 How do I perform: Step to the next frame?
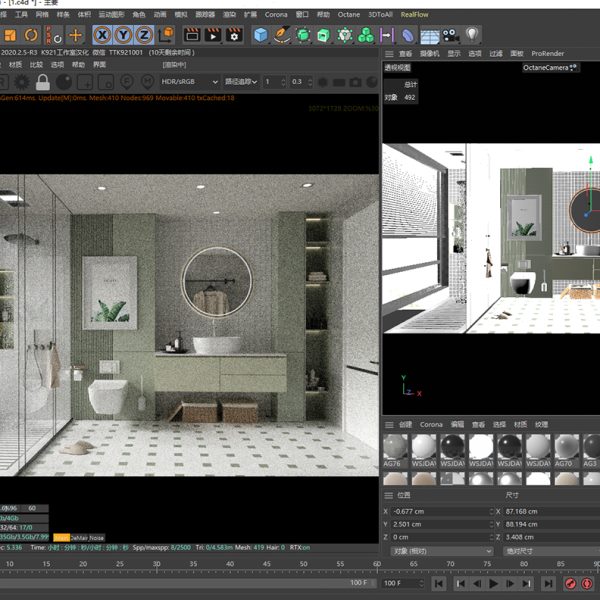[x=510, y=584]
